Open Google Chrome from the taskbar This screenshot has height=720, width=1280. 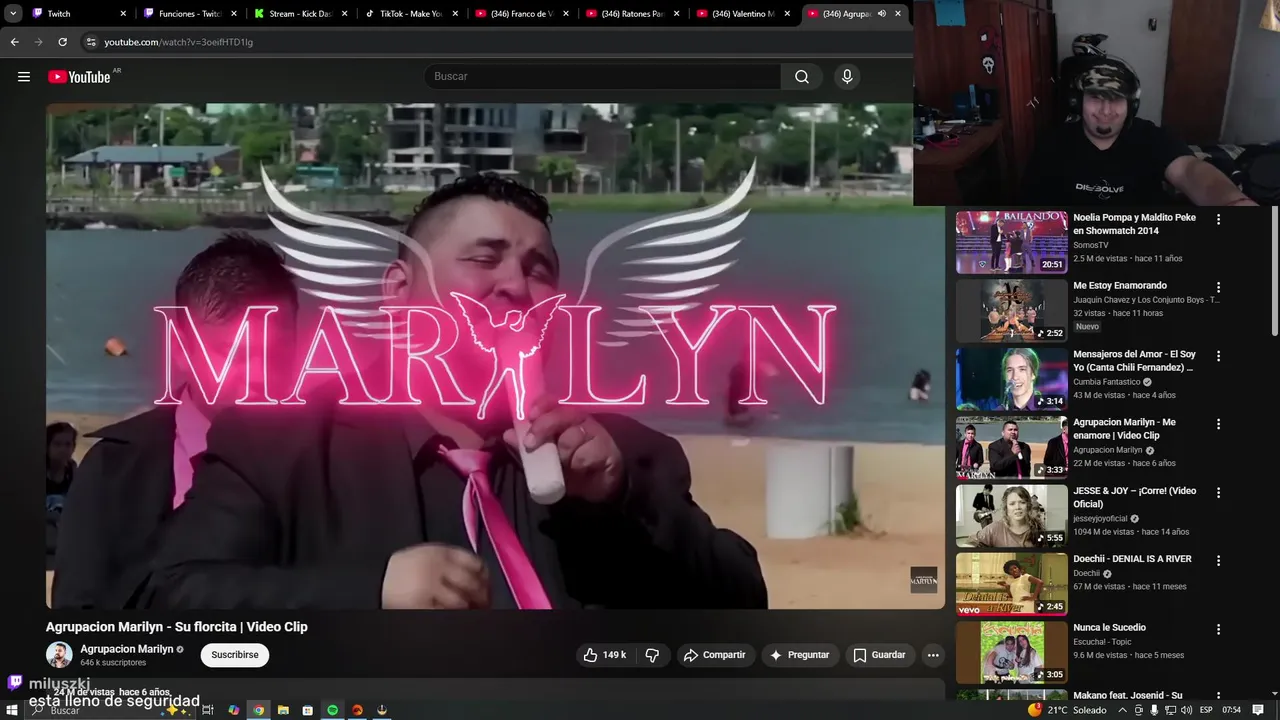[x=258, y=710]
